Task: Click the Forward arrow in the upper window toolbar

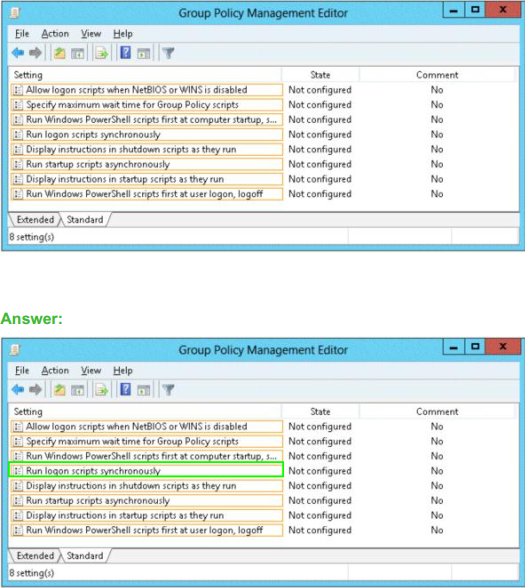Action: (x=35, y=53)
